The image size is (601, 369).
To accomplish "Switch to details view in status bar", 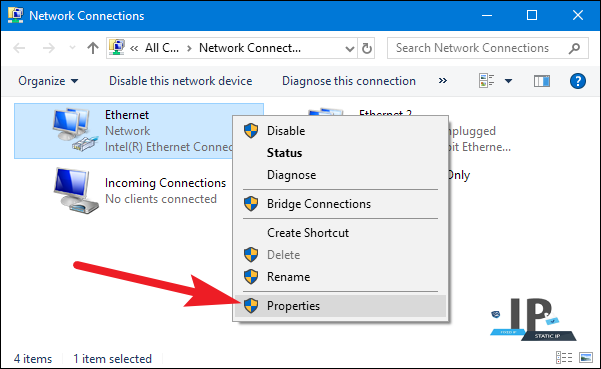I will pyautogui.click(x=563, y=358).
